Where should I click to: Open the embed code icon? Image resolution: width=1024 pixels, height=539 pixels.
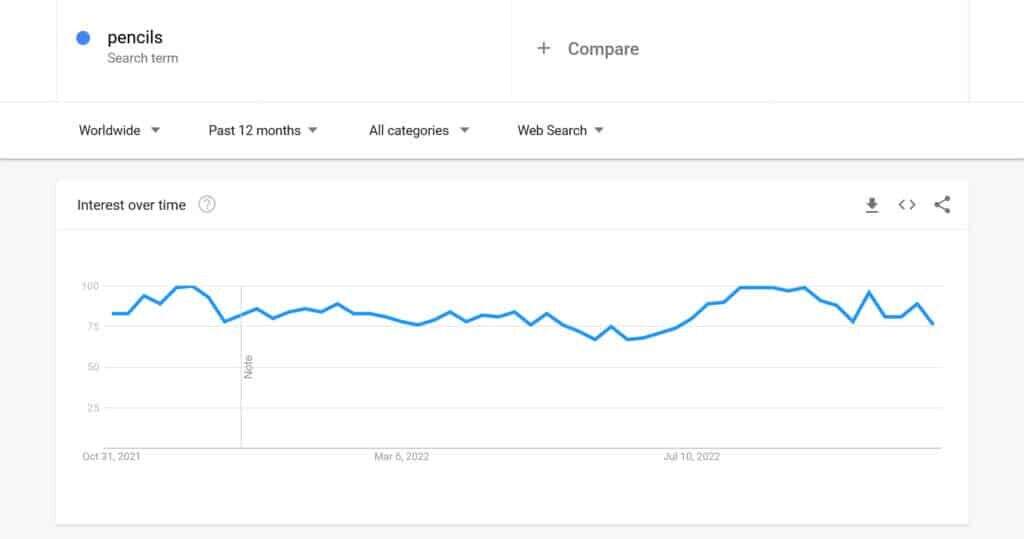(x=907, y=205)
